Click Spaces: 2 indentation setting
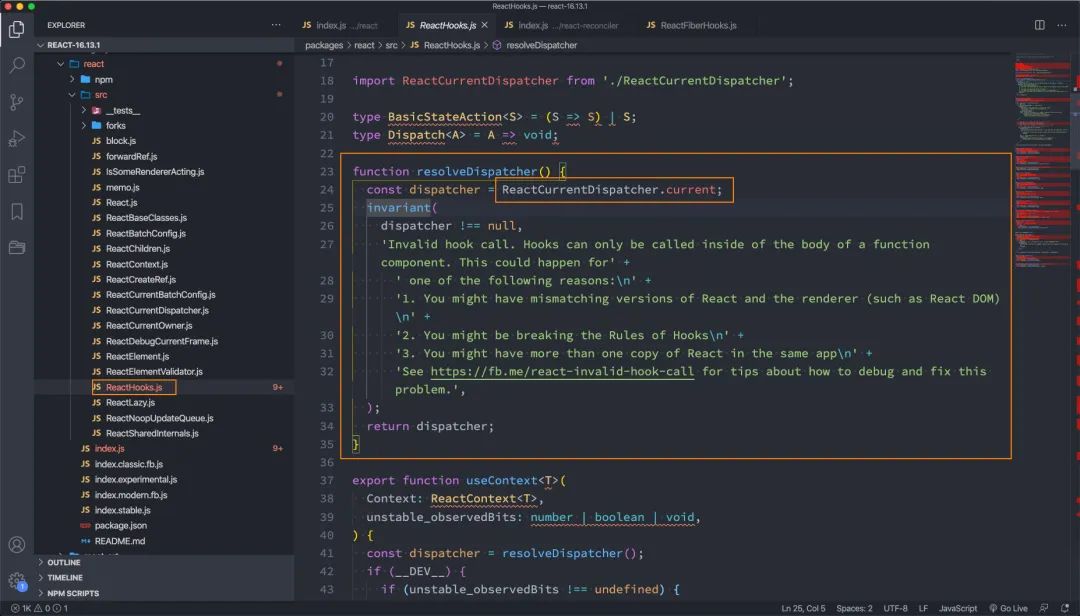 854,608
